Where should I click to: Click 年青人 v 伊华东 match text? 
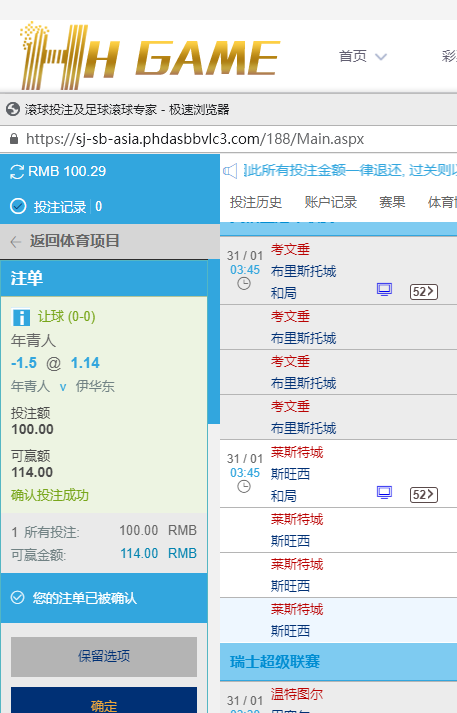point(63,387)
